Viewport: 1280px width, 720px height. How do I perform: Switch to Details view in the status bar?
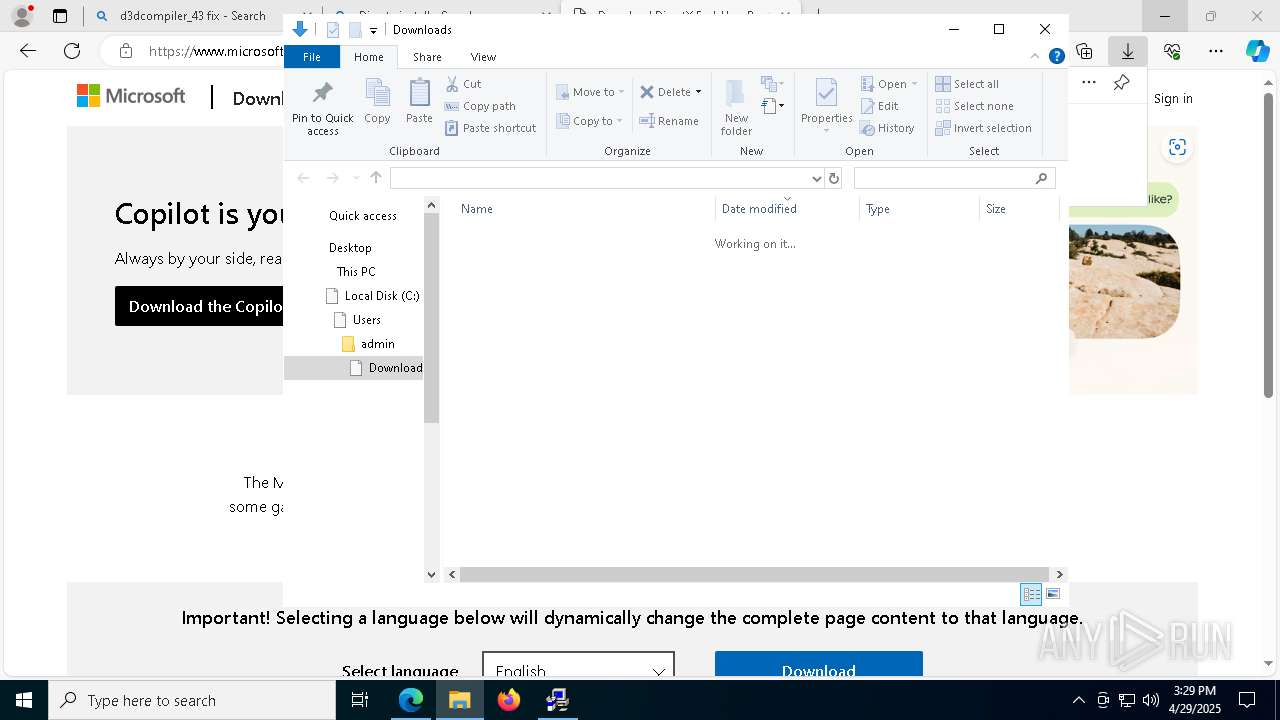pos(1031,594)
